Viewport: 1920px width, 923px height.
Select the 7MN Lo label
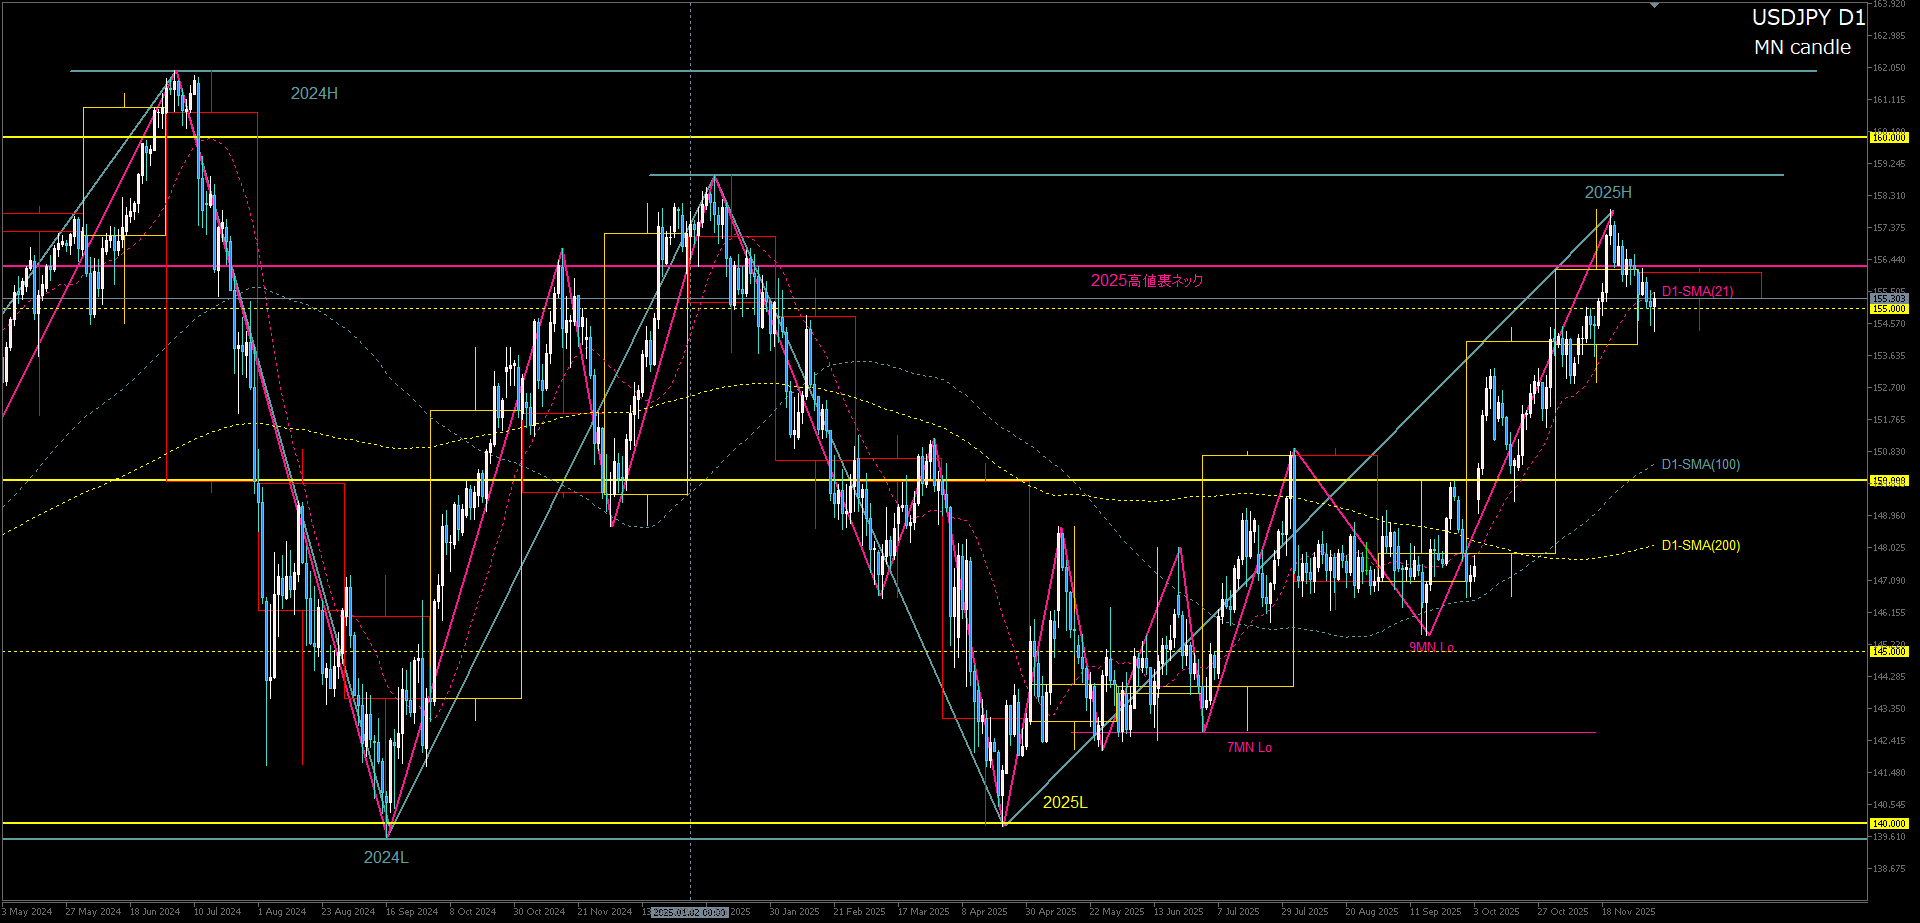click(1249, 748)
